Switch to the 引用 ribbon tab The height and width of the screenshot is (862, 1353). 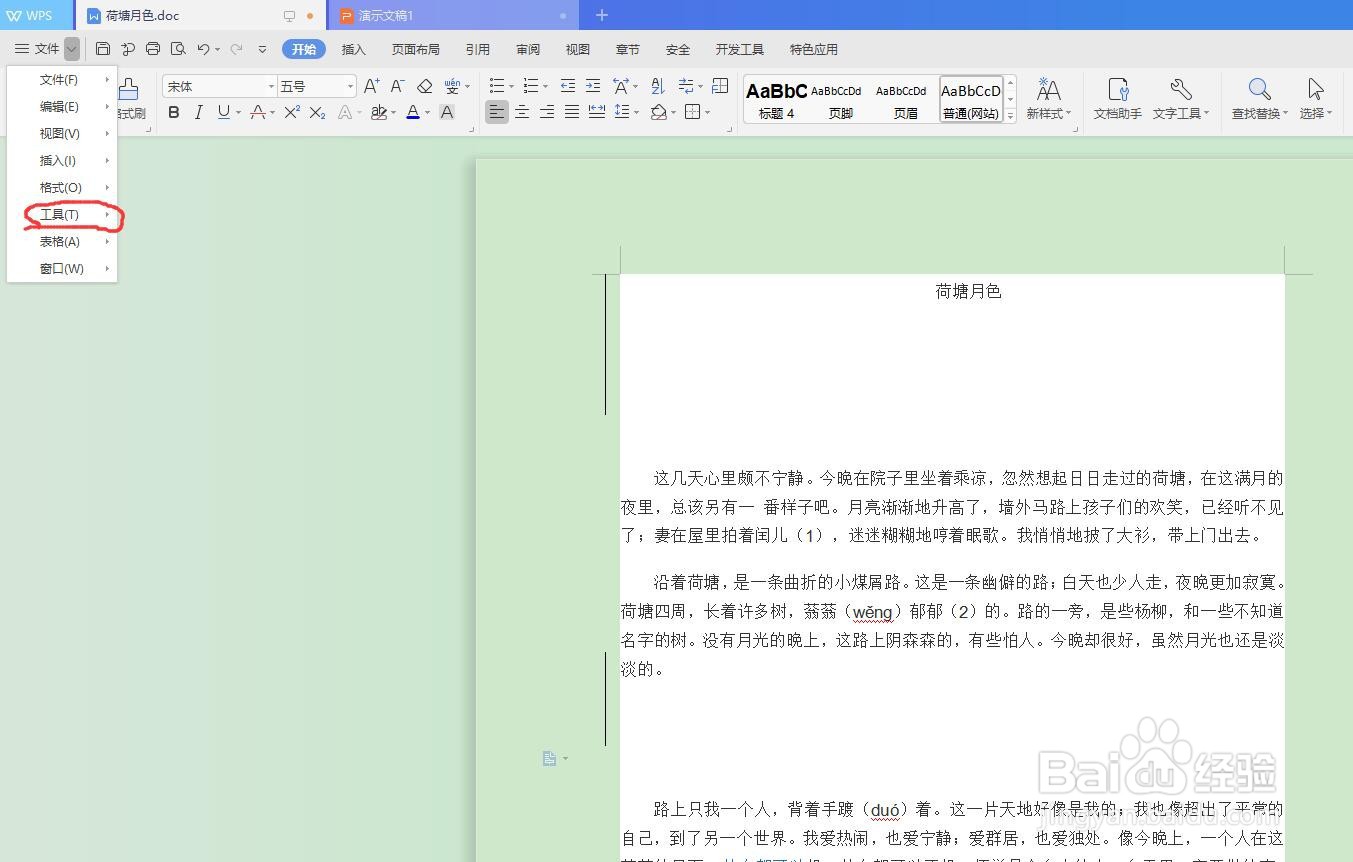pos(478,49)
